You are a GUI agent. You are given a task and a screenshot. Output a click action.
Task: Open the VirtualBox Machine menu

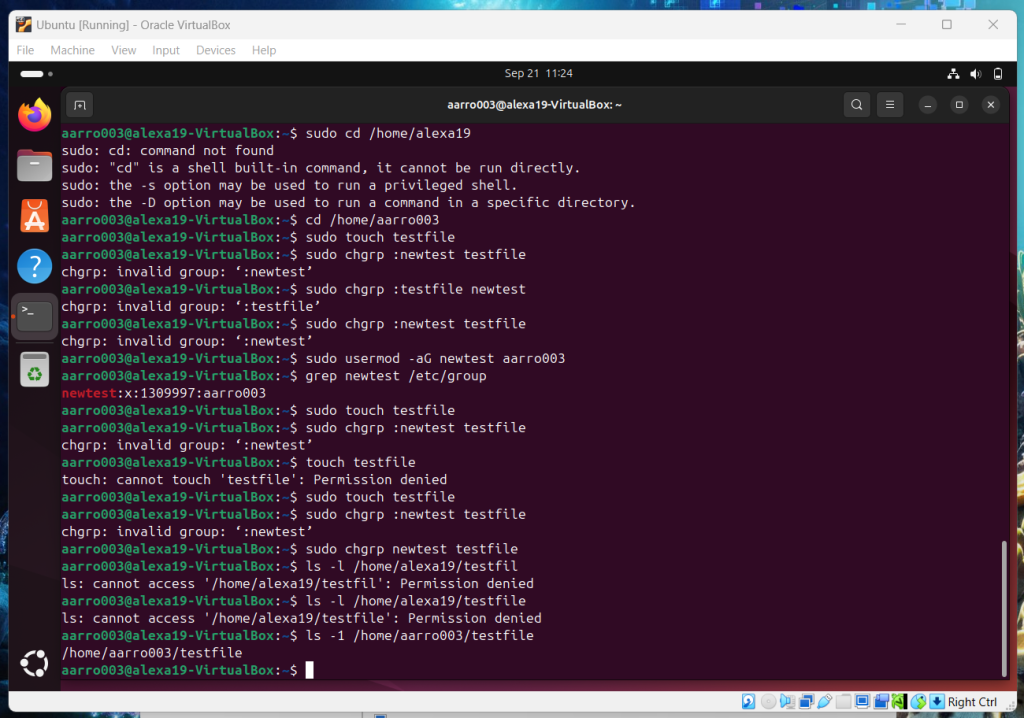click(x=72, y=50)
